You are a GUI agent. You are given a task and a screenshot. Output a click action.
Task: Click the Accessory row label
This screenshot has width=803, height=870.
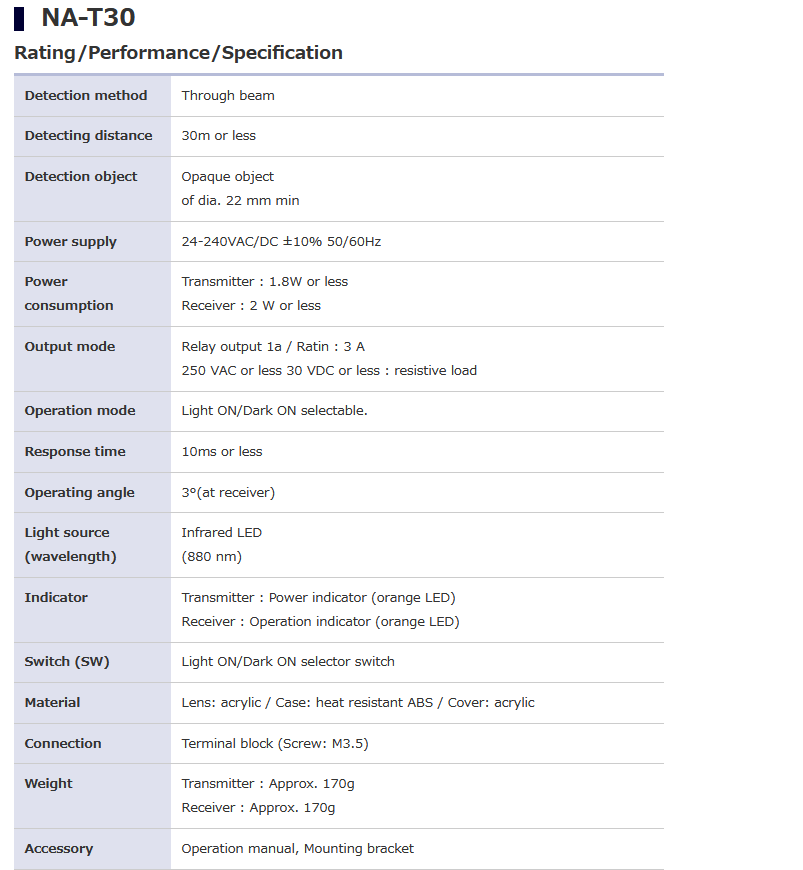point(59,849)
